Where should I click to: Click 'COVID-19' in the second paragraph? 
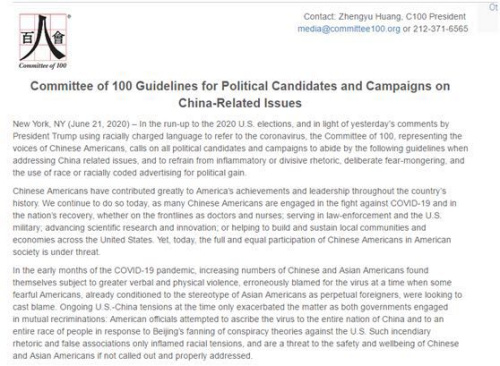click(x=410, y=203)
